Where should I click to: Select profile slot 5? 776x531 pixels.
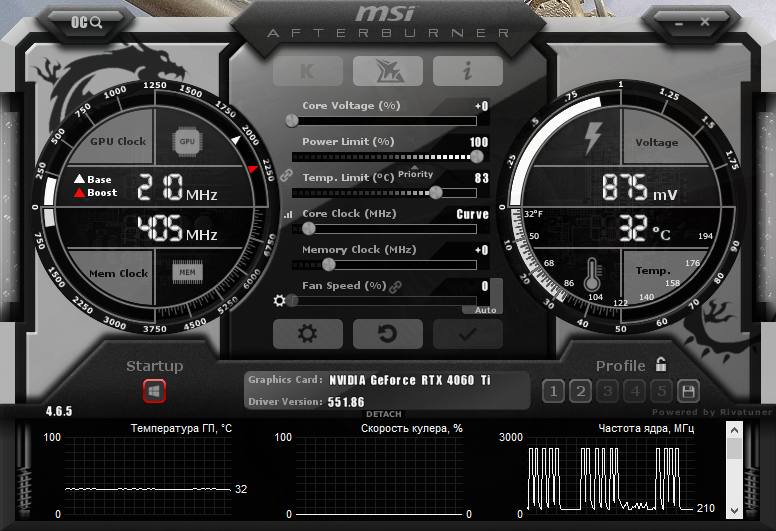click(662, 391)
